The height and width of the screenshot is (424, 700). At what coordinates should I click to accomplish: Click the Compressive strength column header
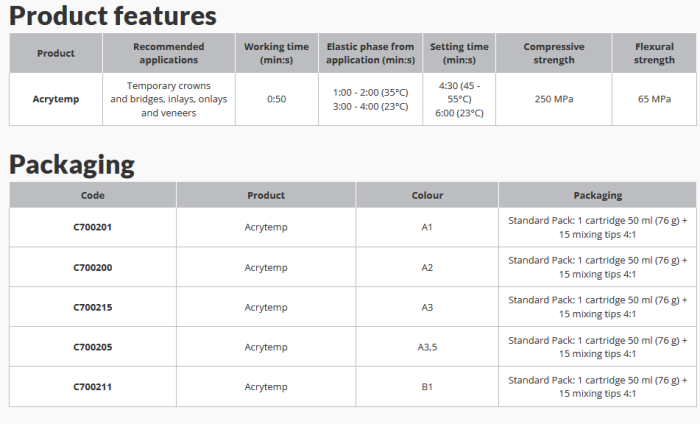pyautogui.click(x=554, y=53)
